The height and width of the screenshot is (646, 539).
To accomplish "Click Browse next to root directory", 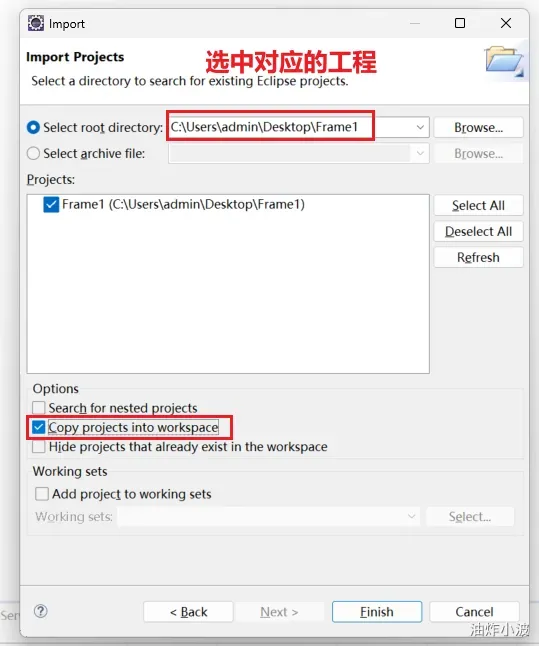I will point(478,127).
